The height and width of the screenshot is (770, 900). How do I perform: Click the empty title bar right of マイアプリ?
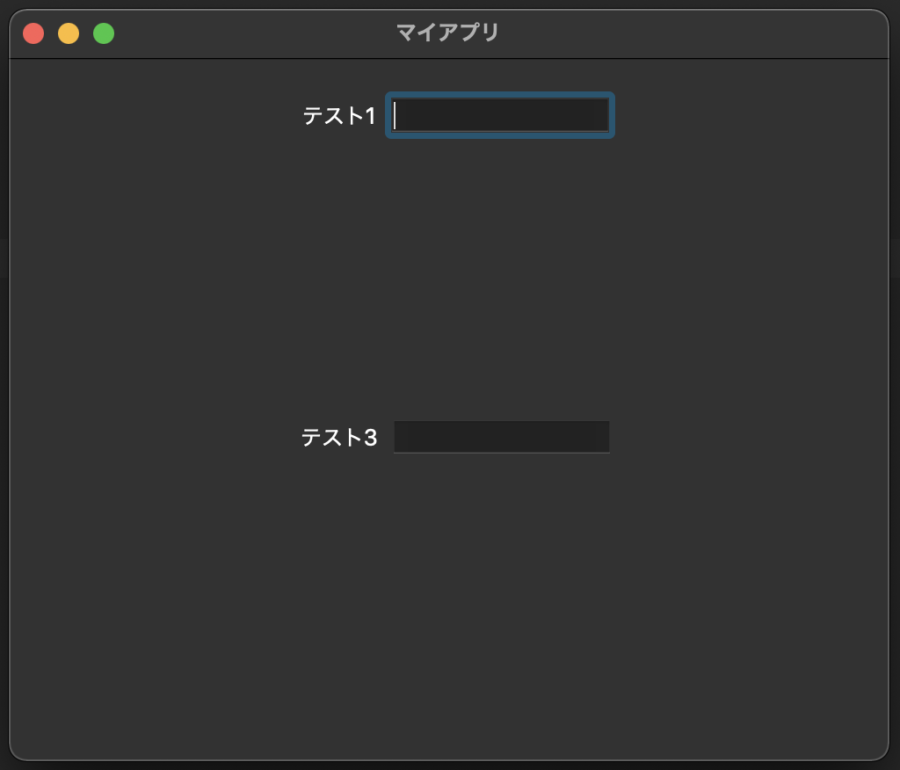click(x=700, y=33)
